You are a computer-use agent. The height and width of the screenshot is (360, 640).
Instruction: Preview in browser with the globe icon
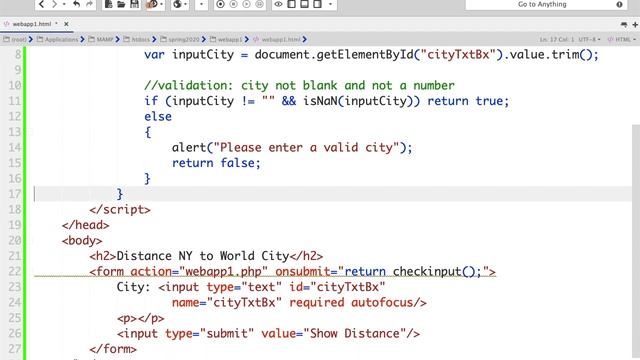177,4
